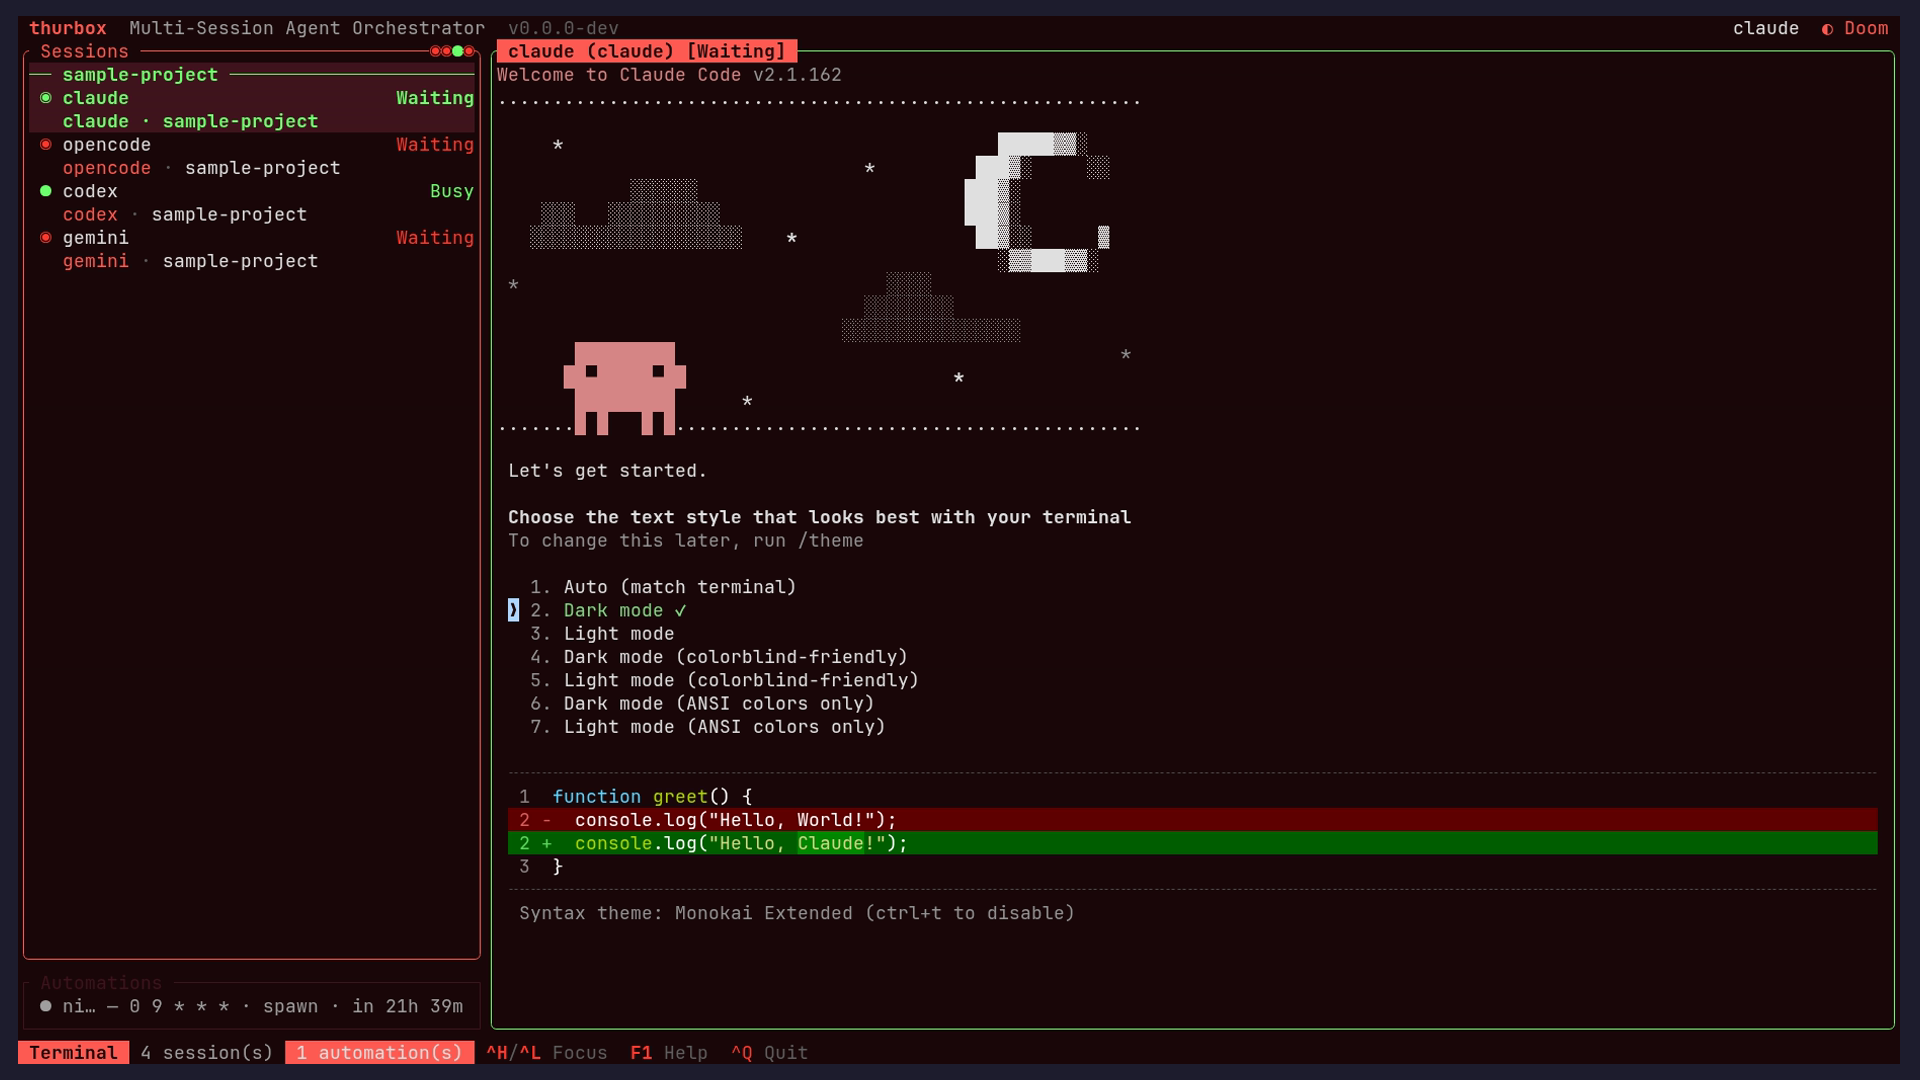
Task: Click the gemini · sample-project subtitle
Action: click(190, 261)
